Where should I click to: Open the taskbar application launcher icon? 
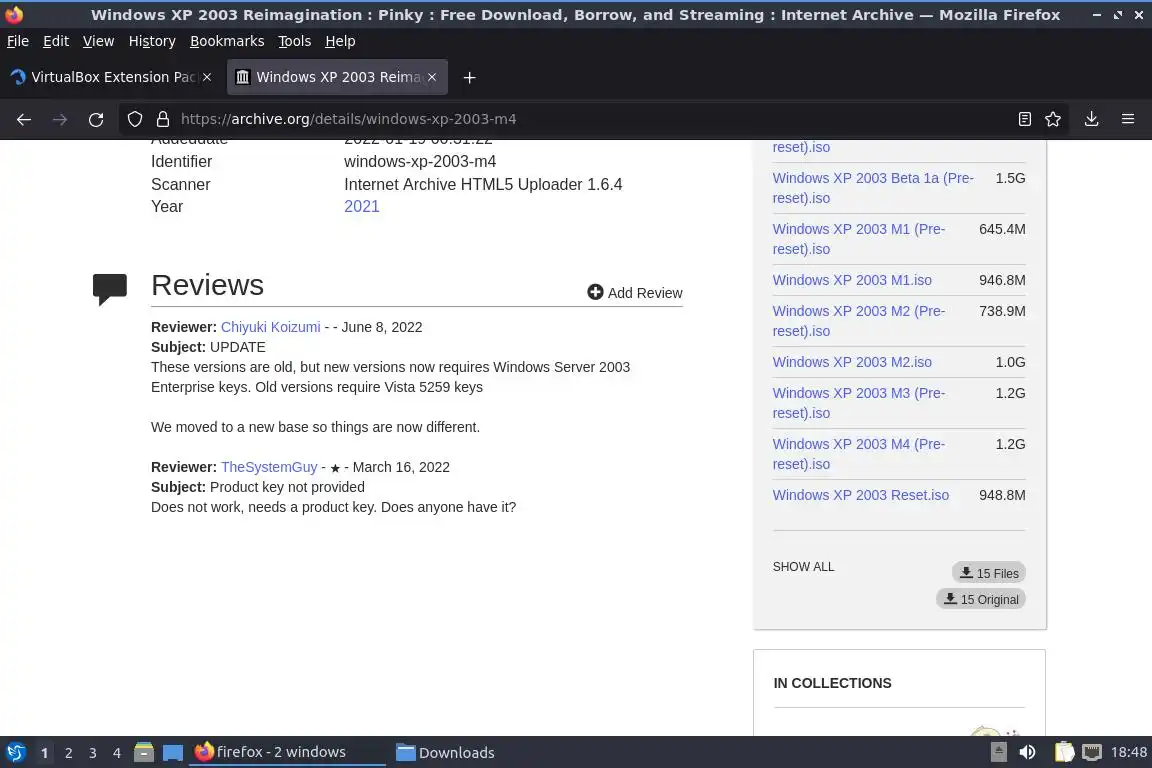15,752
